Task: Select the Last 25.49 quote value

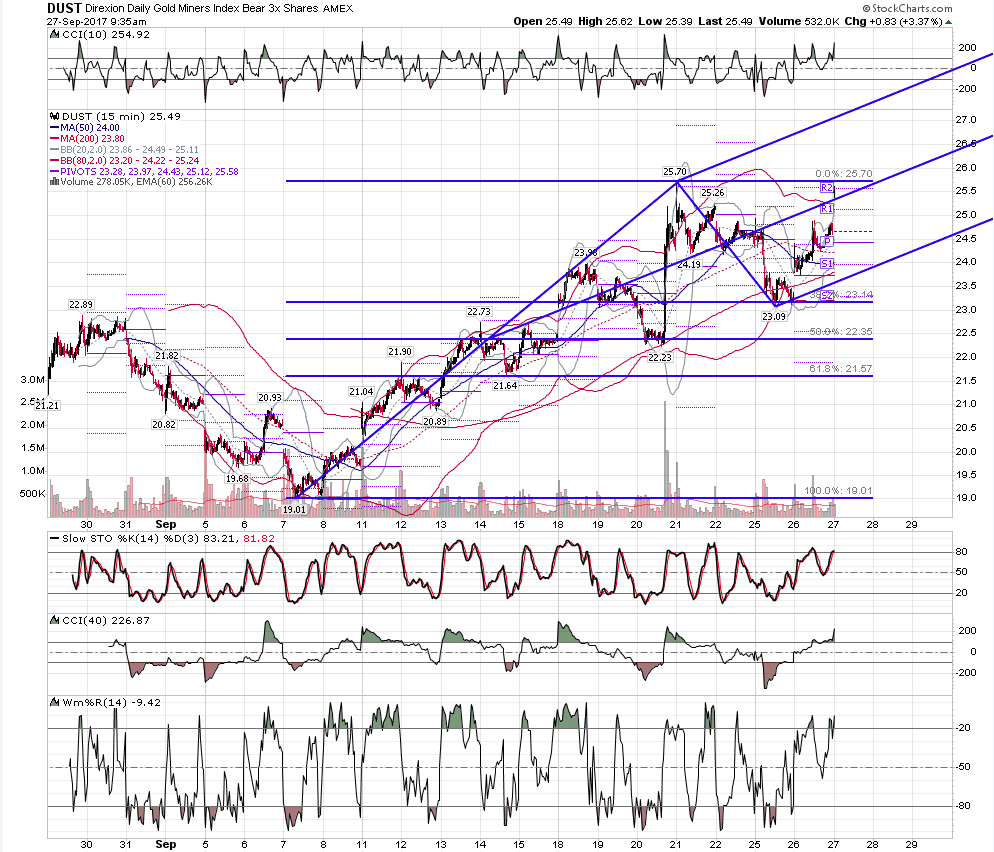Action: (725, 22)
